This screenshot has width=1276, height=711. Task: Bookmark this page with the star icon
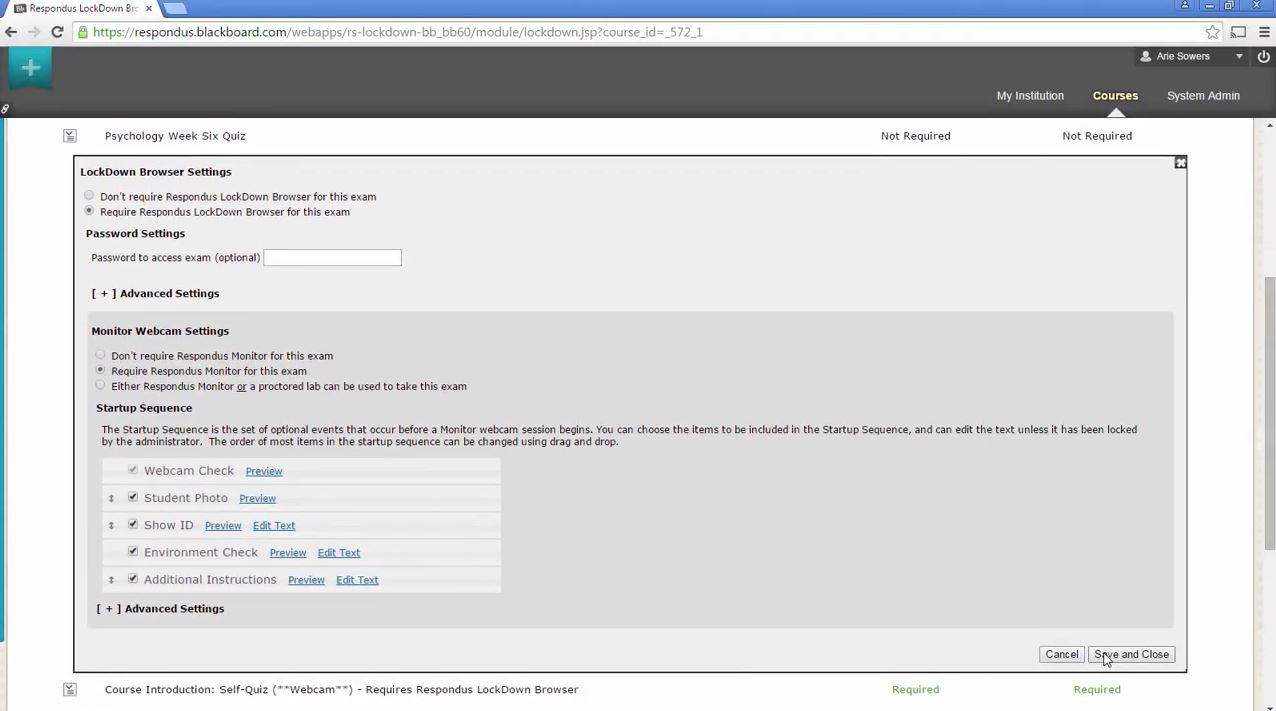pos(1212,32)
